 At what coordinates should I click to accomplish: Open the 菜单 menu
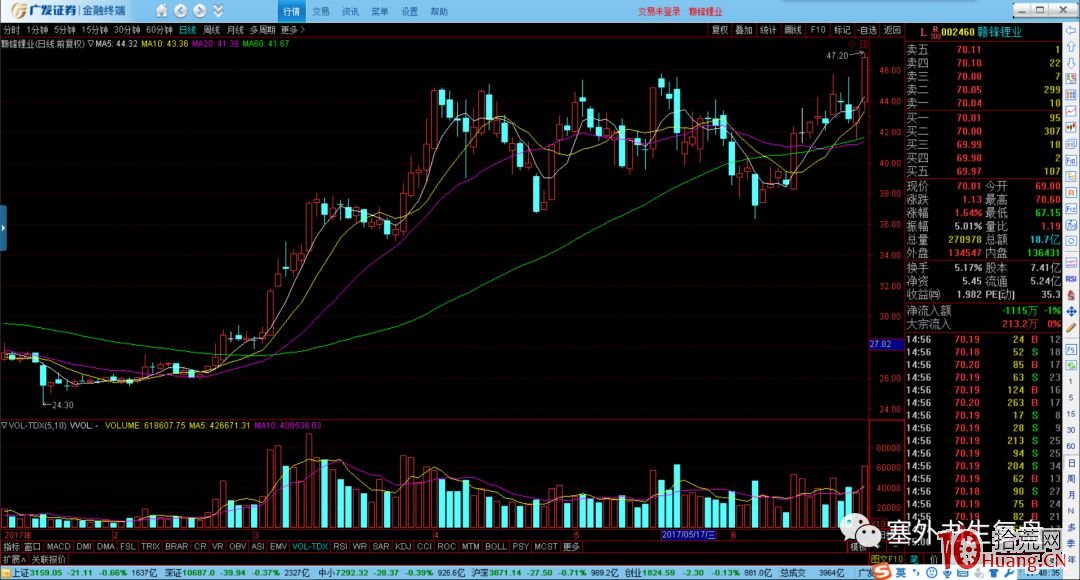[380, 12]
